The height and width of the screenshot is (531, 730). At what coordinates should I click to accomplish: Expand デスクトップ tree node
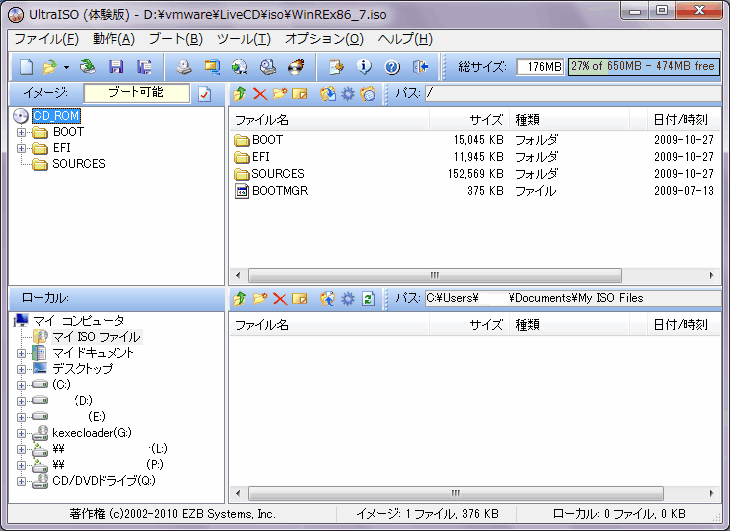[21, 370]
